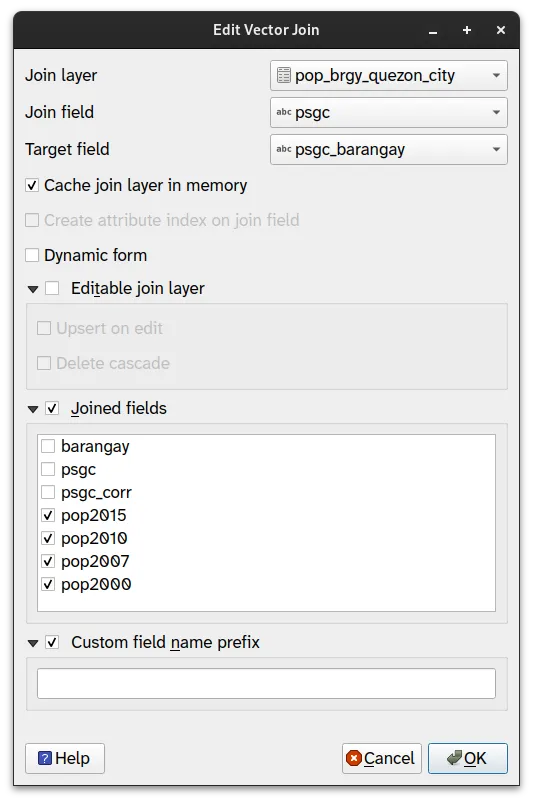533x802 pixels.
Task: Enable the Editable join layer checkbox
Action: (52, 288)
